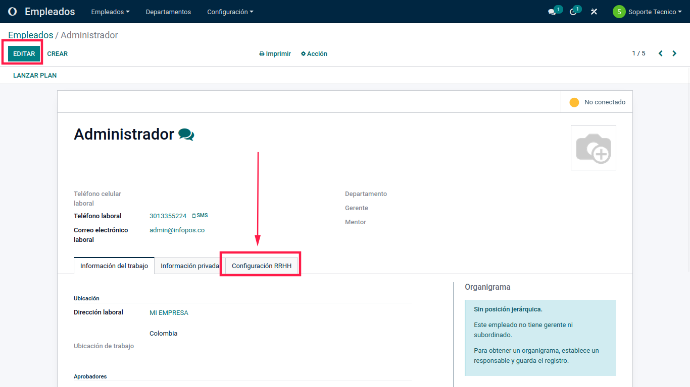The height and width of the screenshot is (387, 690).
Task: Go to previous record with left arrow
Action: point(660,53)
